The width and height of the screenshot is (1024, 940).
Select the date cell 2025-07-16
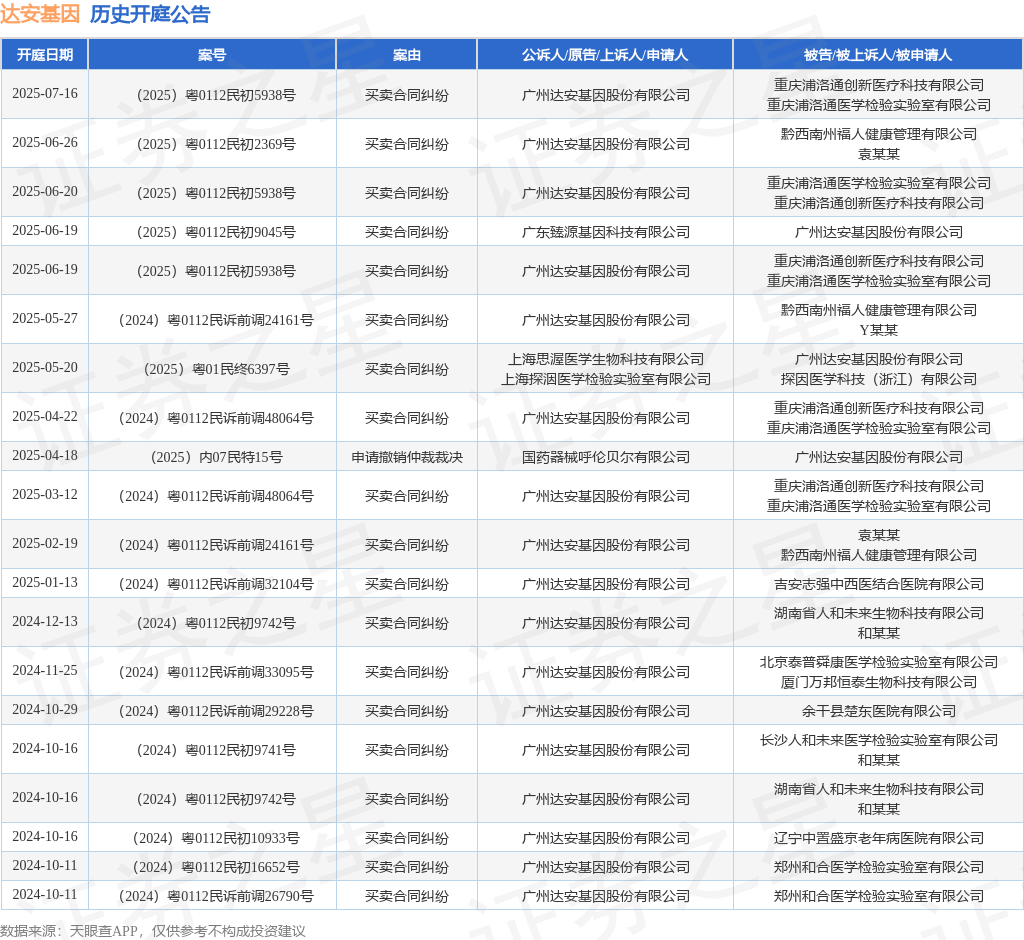point(44,93)
